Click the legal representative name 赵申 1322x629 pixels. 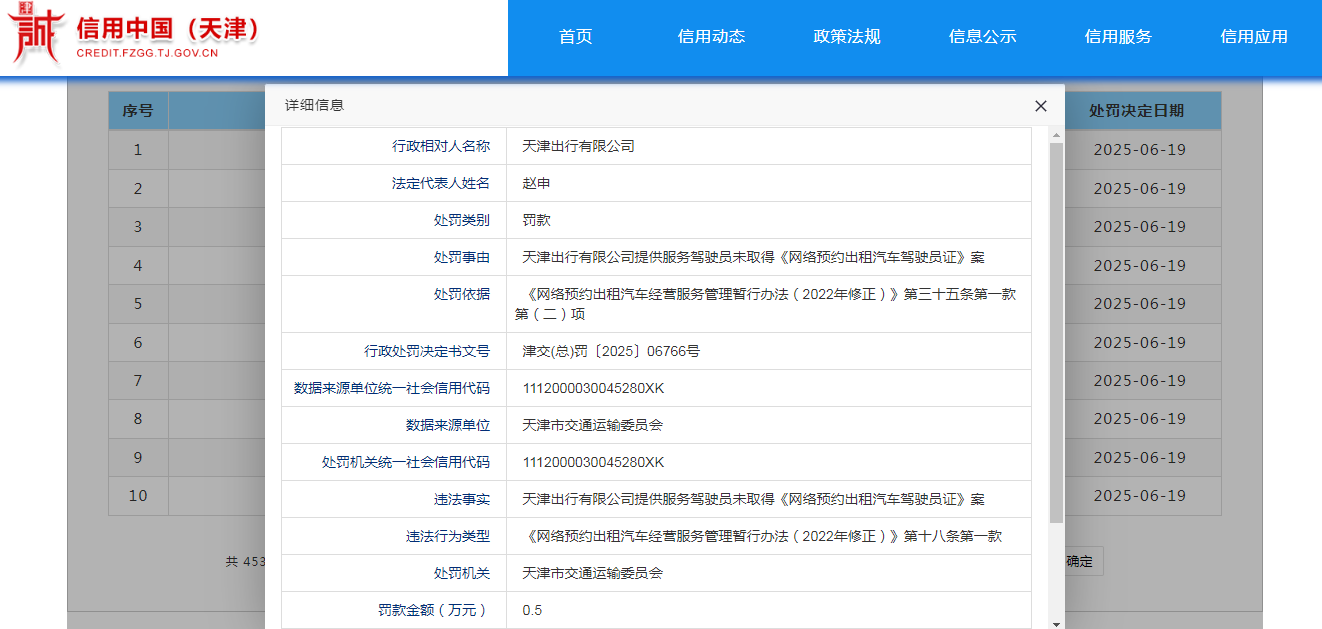[x=536, y=183]
